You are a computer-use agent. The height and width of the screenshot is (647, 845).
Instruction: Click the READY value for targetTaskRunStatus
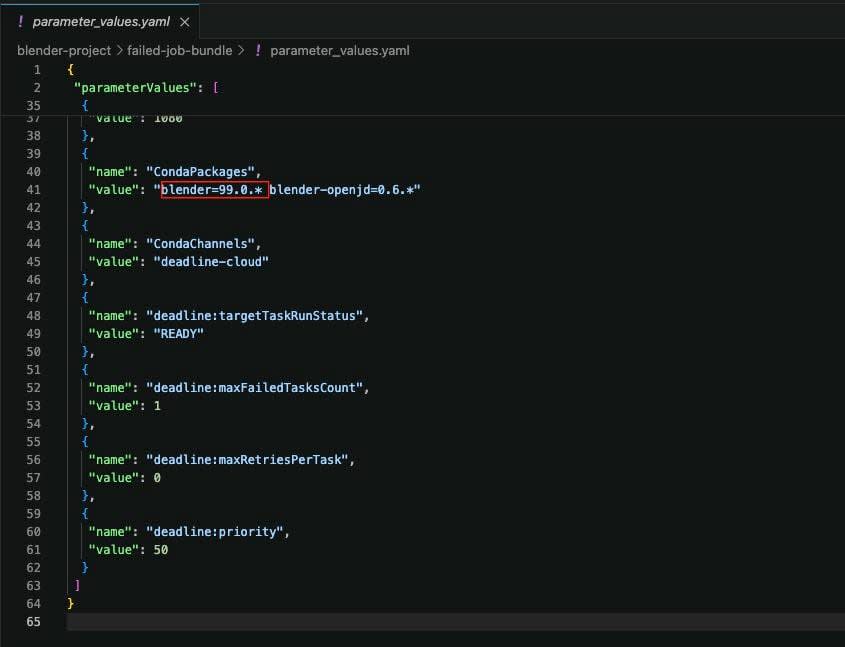(179, 333)
